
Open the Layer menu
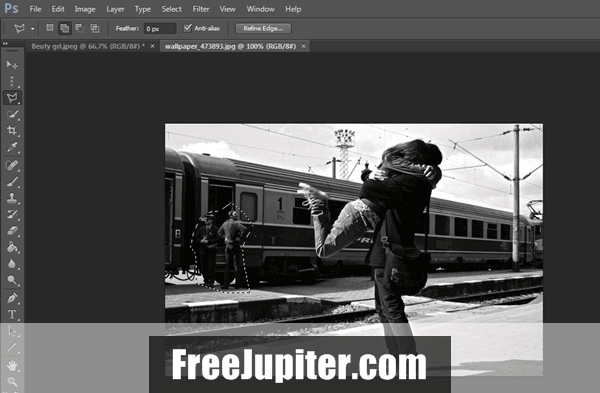coord(115,9)
